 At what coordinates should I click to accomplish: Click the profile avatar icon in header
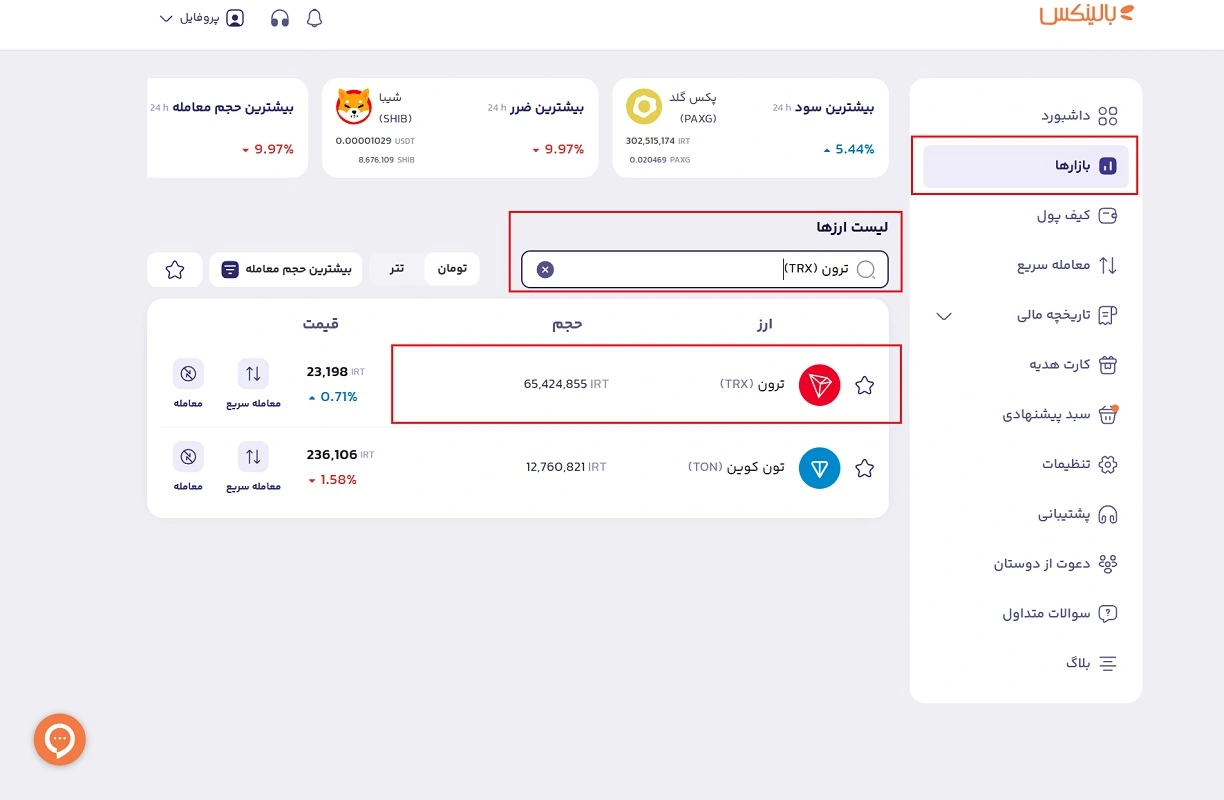click(235, 18)
